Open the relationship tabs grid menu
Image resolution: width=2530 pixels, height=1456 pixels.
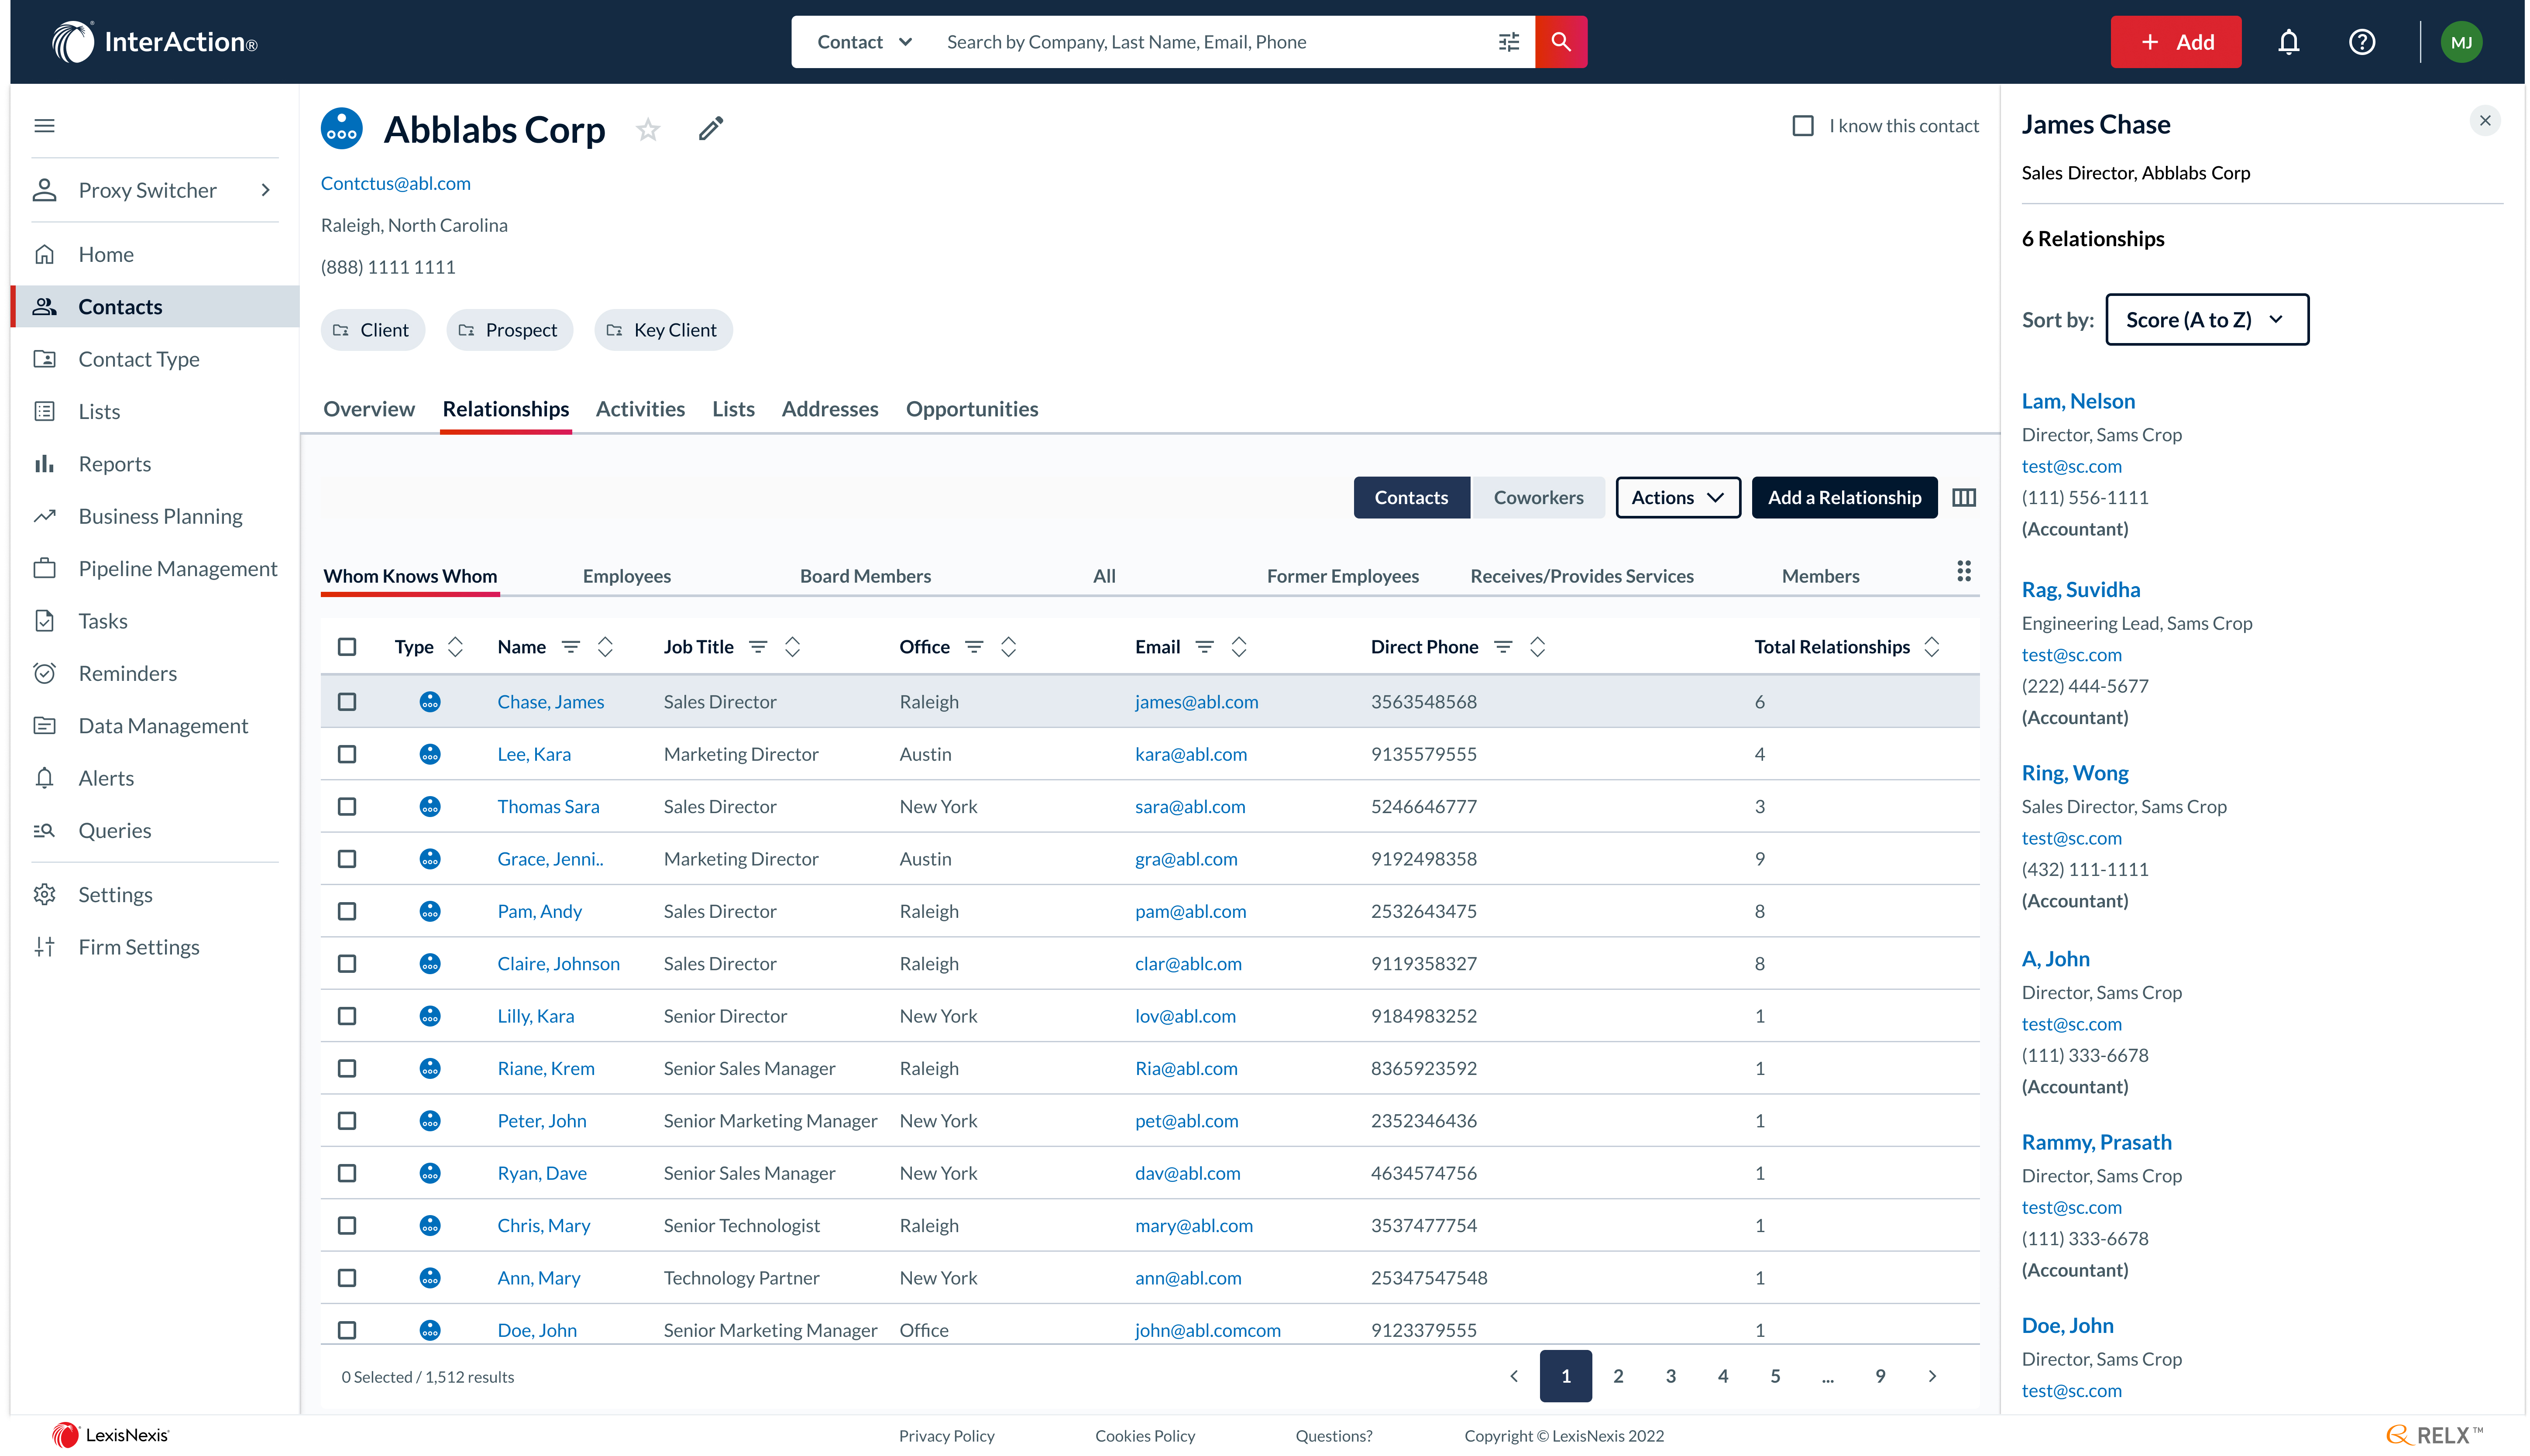click(x=1963, y=571)
